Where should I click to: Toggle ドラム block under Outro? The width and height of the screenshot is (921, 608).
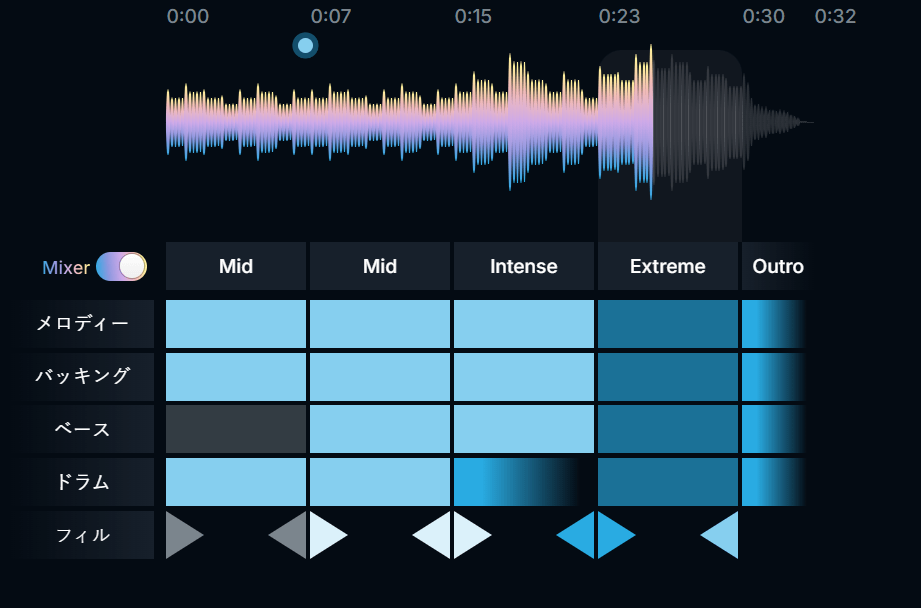point(773,482)
